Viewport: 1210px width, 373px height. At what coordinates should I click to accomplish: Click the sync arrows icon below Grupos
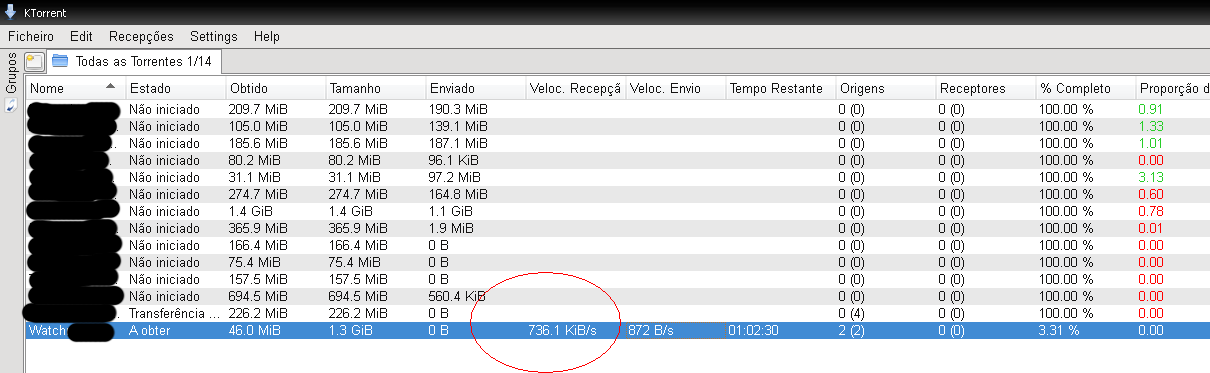tap(11, 105)
